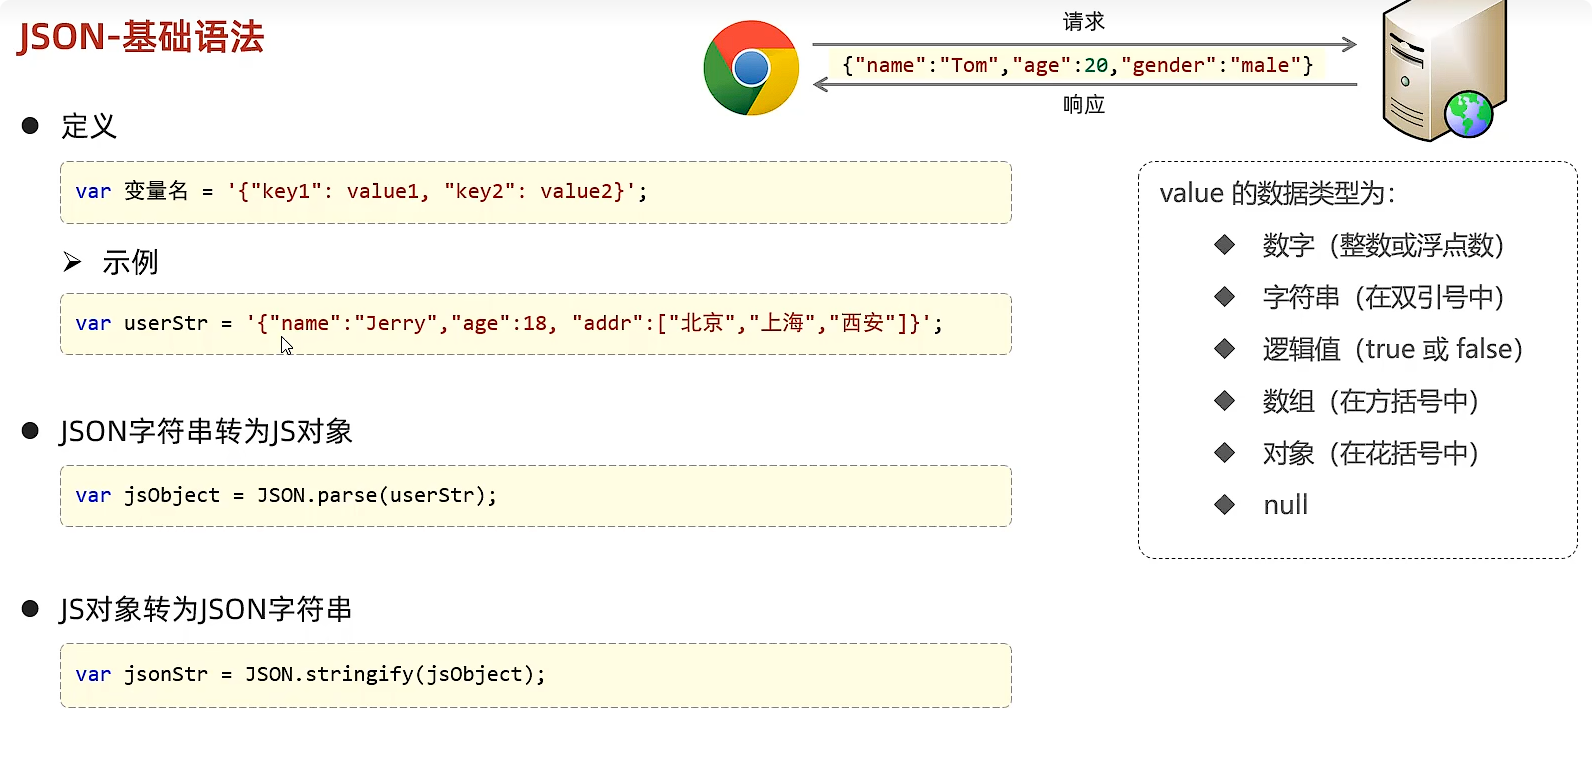This screenshot has width=1592, height=767.
Task: Click the globe badge on the server
Action: pyautogui.click(x=1468, y=114)
